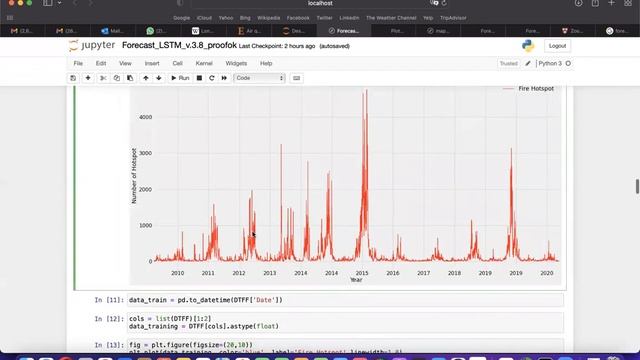Restart kernel and run all cells
The height and width of the screenshot is (360, 640).
(x=224, y=78)
